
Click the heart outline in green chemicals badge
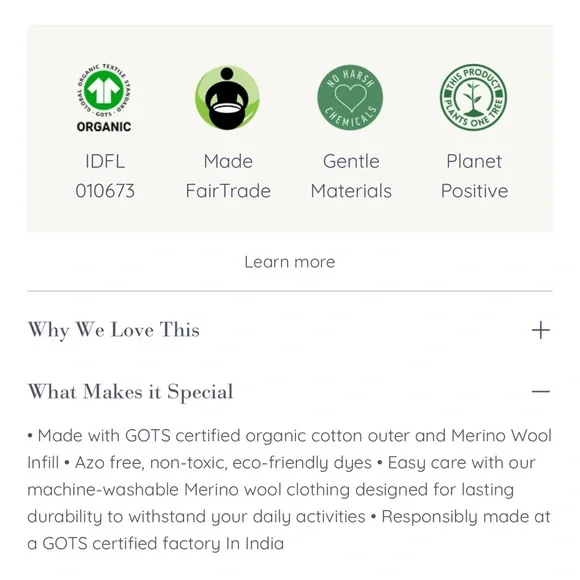[x=350, y=98]
